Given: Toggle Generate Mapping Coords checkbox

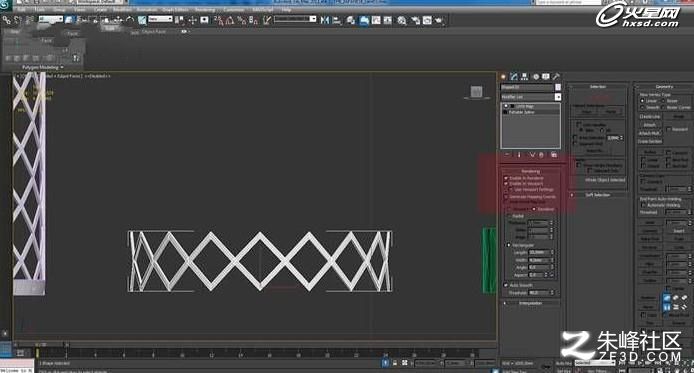Looking at the screenshot, I should (x=506, y=196).
